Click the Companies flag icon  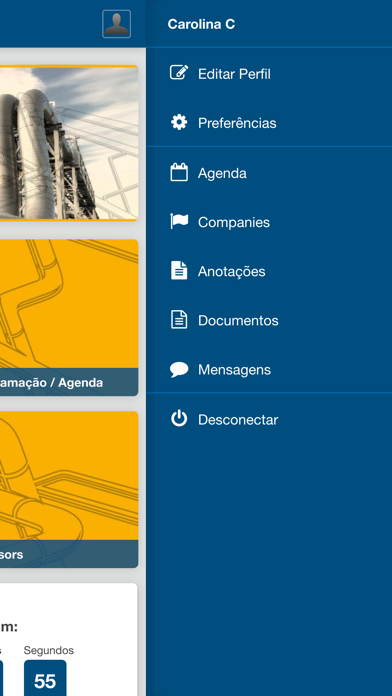tap(179, 221)
